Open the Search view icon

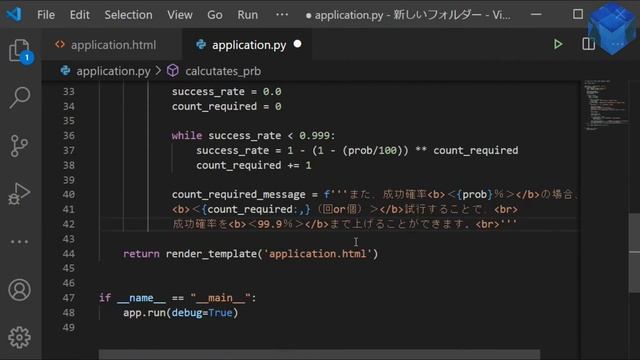point(19,98)
